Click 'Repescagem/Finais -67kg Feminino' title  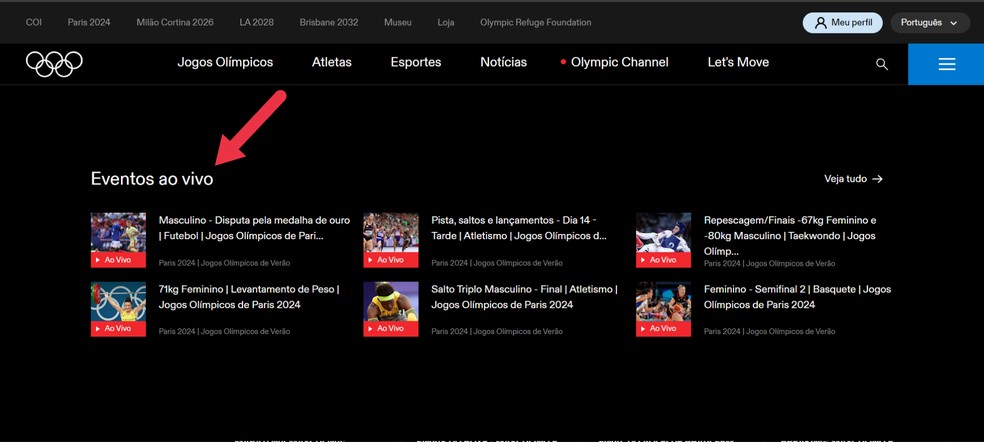coord(790,235)
